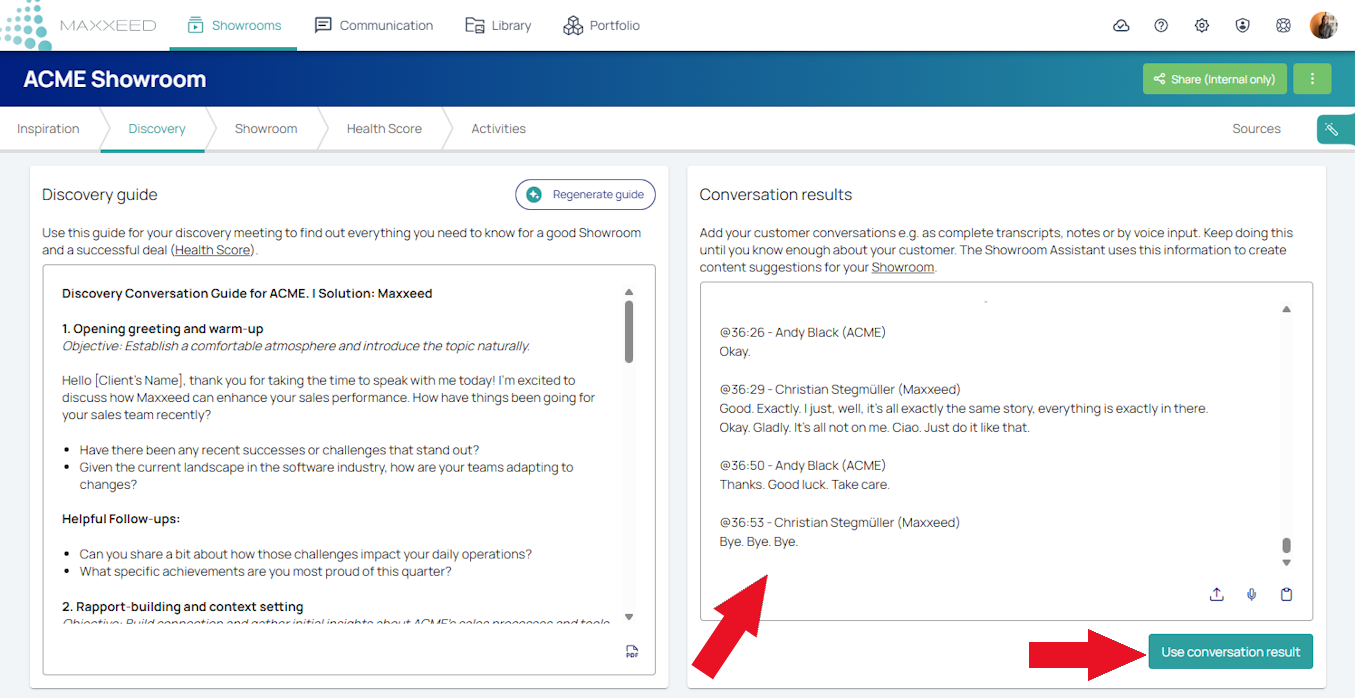
Task: Open the Showrooms tab
Action: tap(234, 25)
